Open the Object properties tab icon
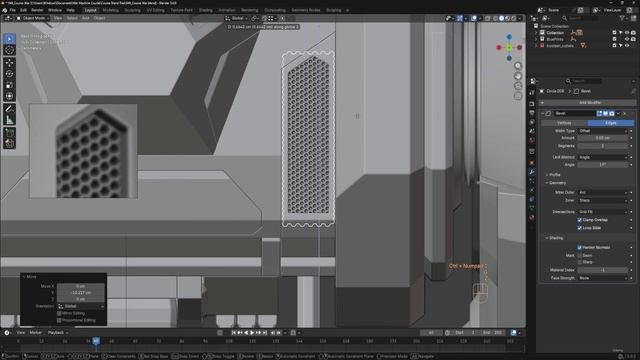640x360 pixels. tap(532, 162)
